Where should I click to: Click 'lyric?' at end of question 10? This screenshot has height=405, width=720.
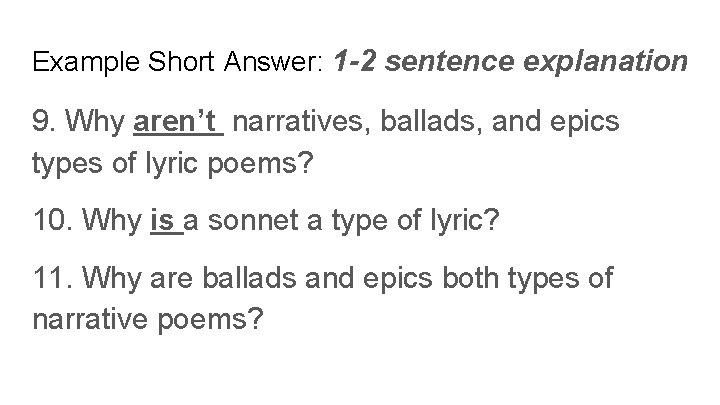click(x=464, y=221)
